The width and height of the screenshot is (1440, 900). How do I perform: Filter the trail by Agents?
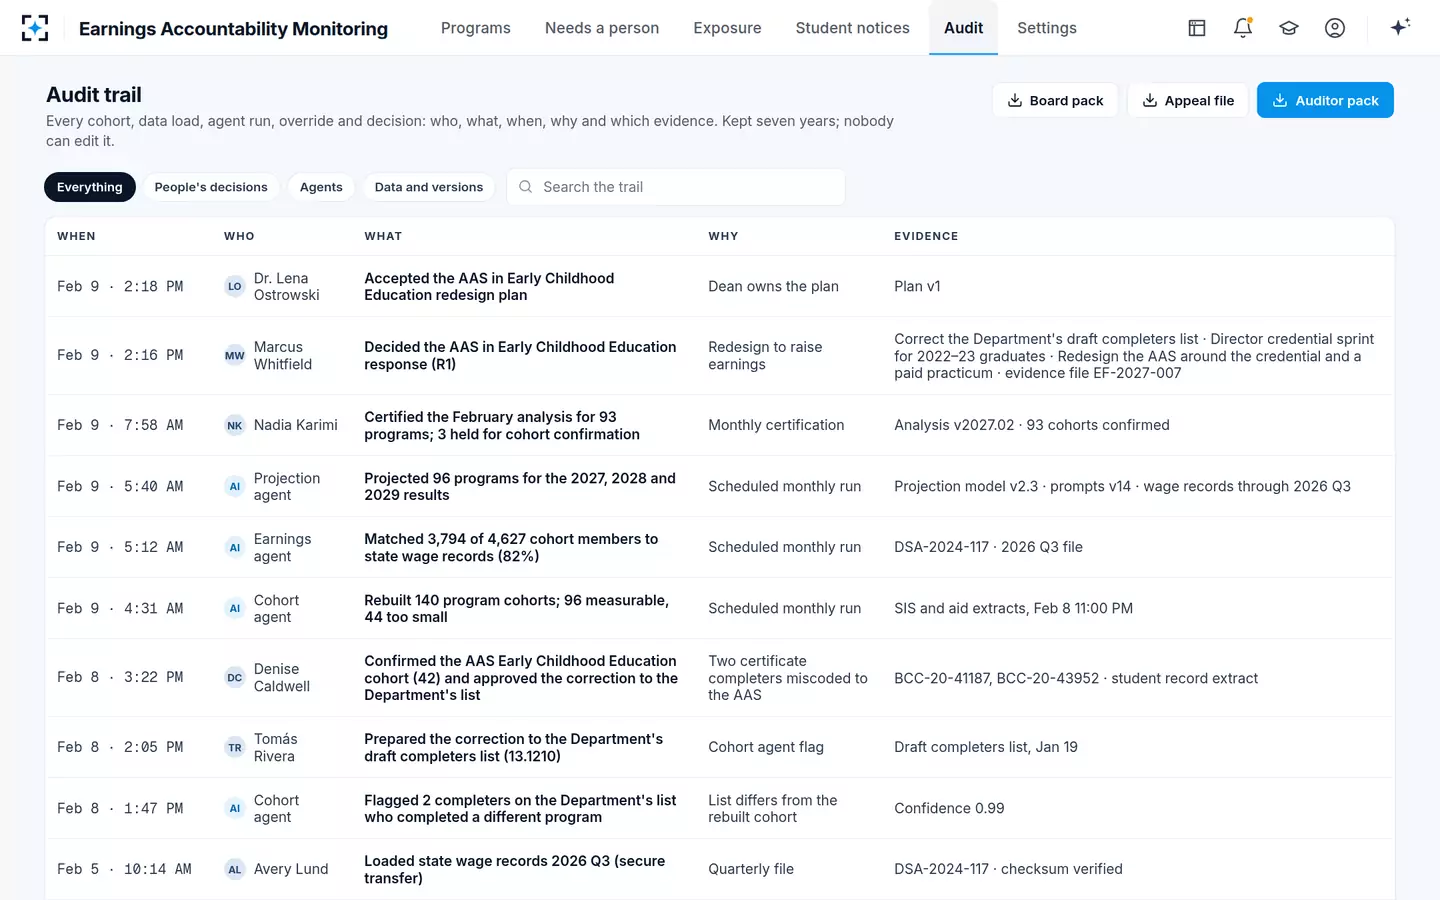click(321, 187)
